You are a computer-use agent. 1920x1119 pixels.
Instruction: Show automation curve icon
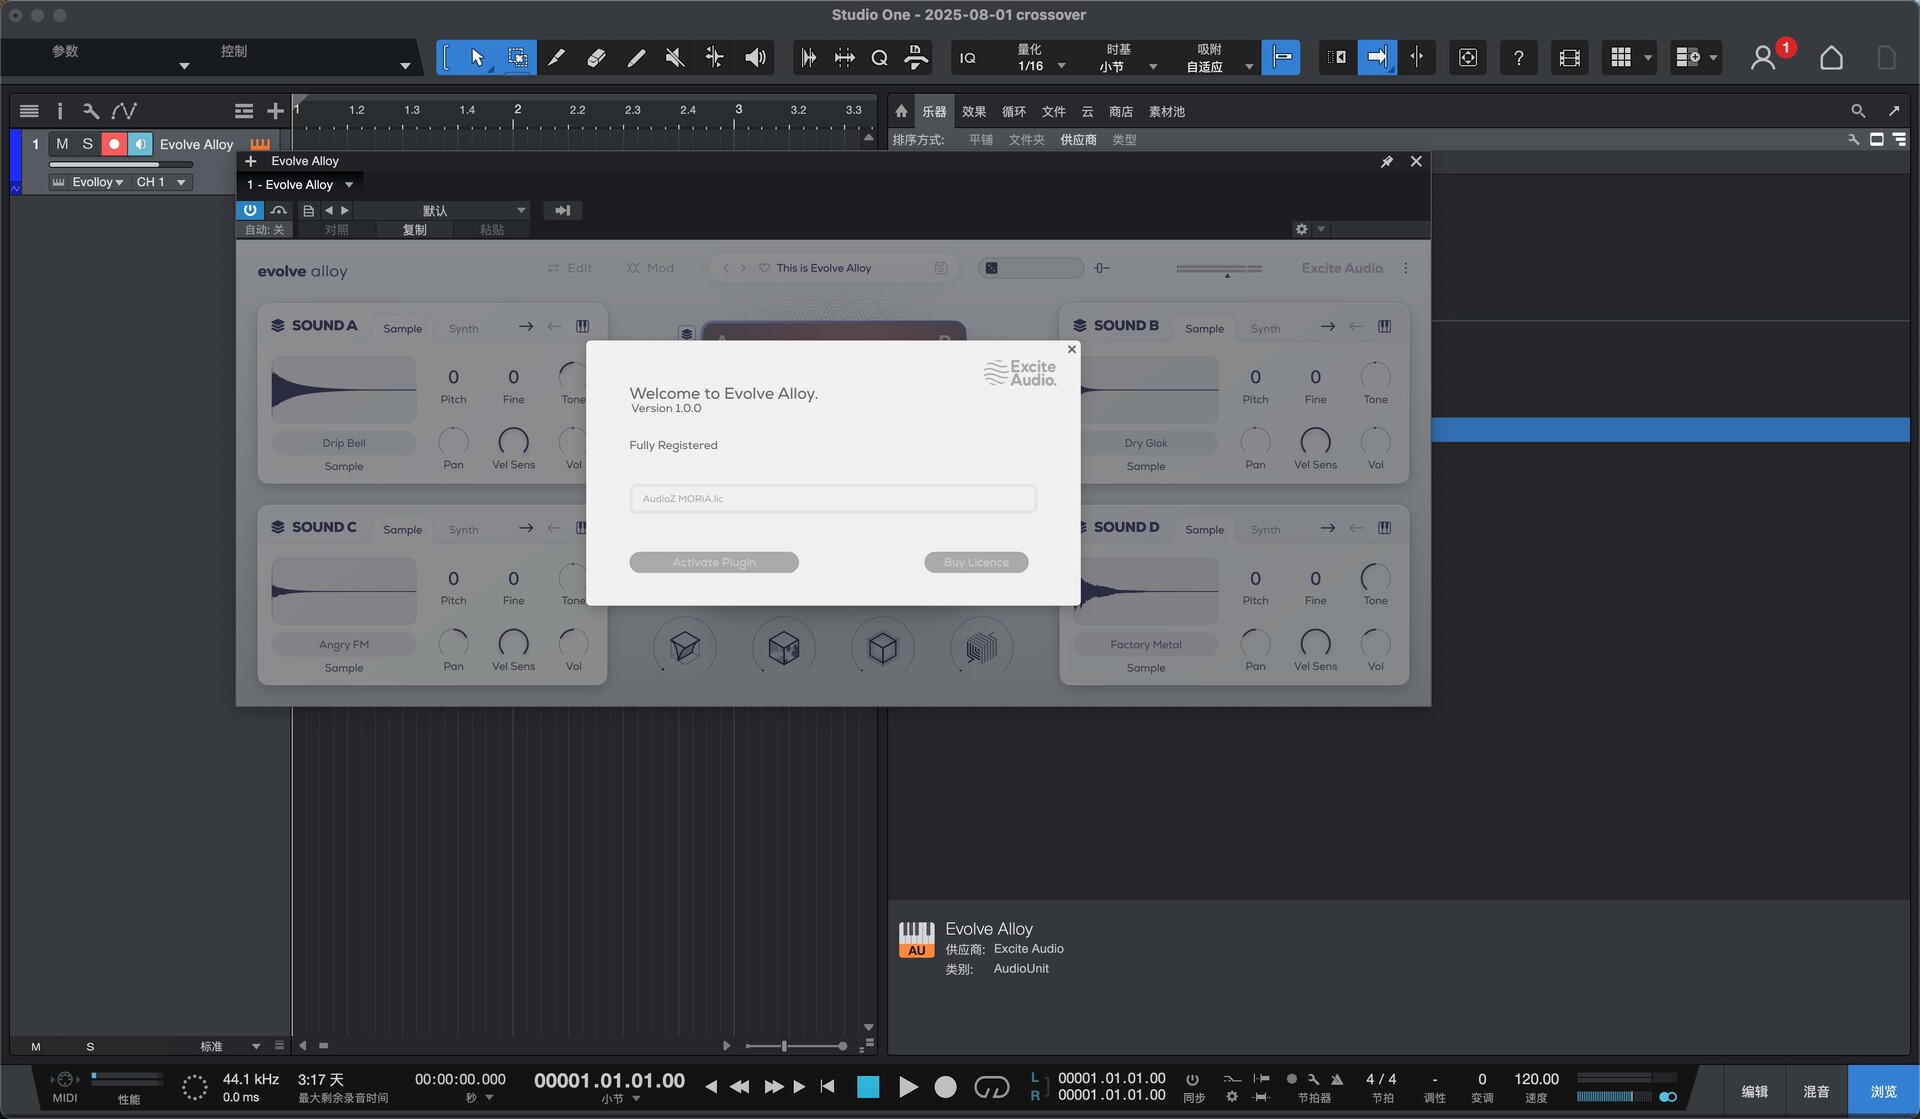point(124,111)
